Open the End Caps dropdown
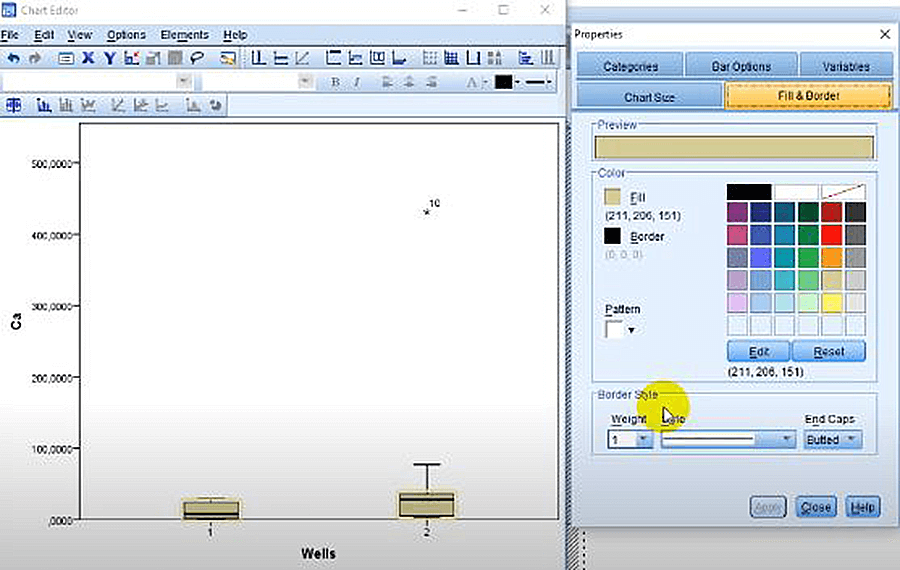 point(851,440)
